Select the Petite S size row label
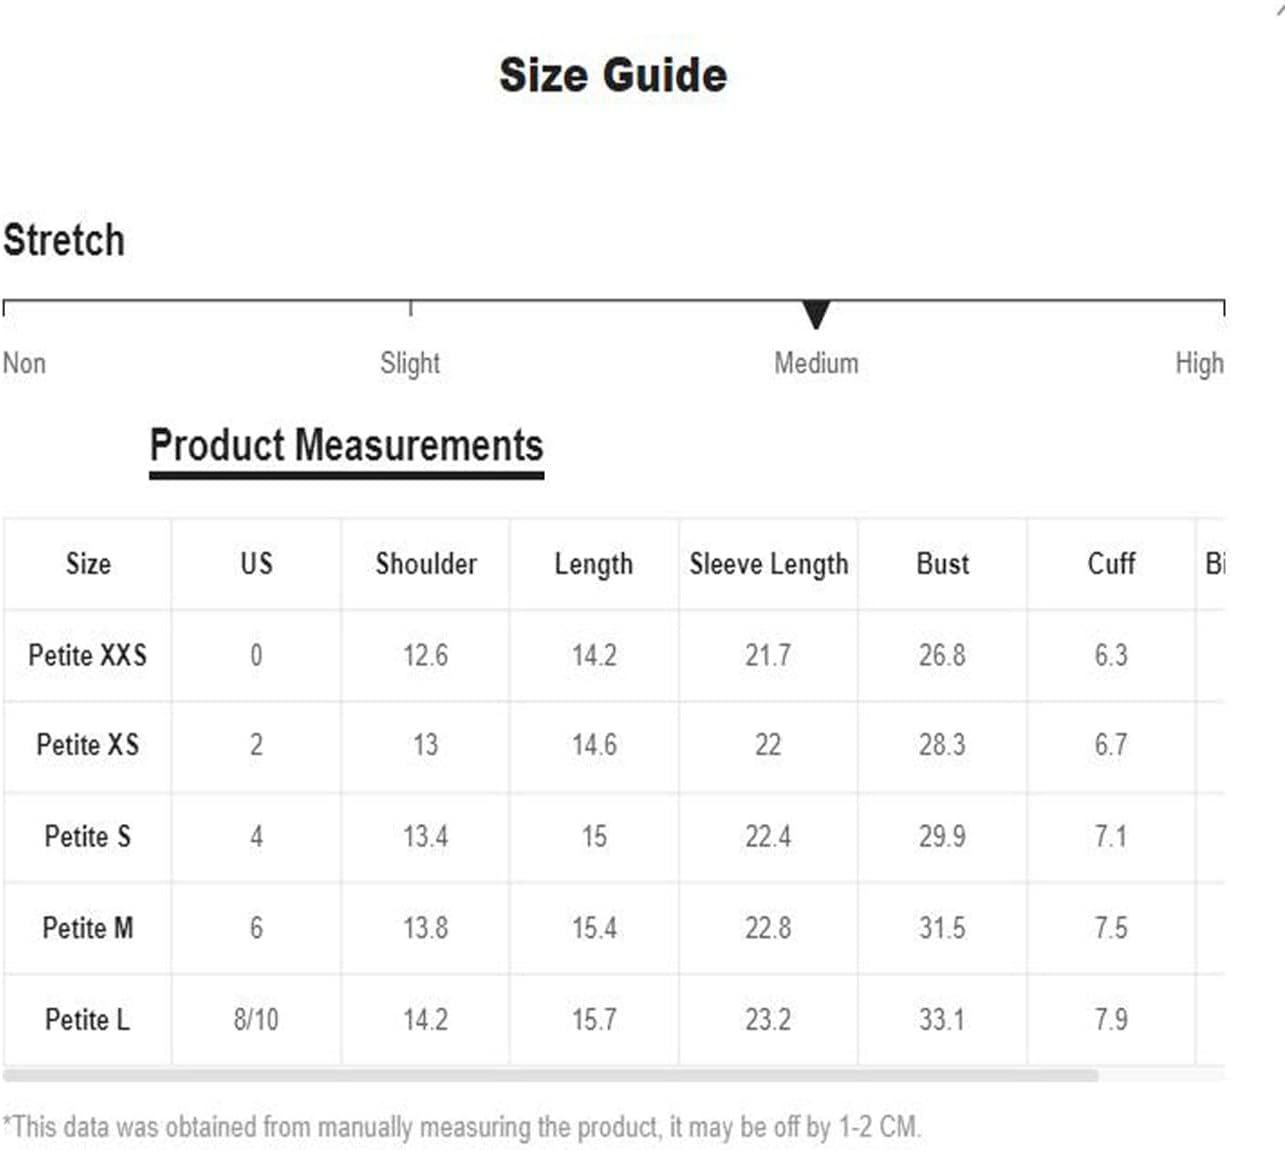This screenshot has width=1285, height=1150. [88, 836]
